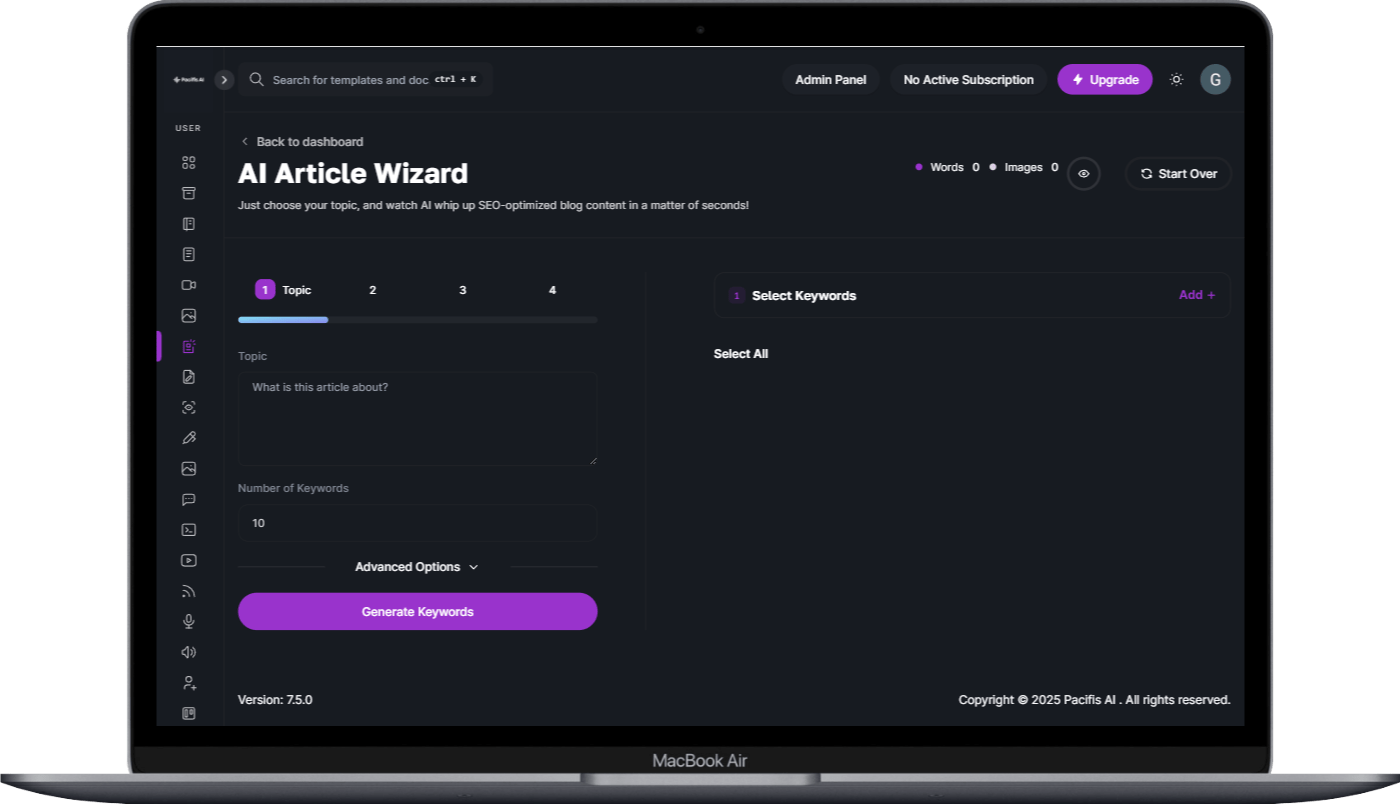Open the chat bubble icon in sidebar
Image resolution: width=1400 pixels, height=804 pixels.
(189, 500)
